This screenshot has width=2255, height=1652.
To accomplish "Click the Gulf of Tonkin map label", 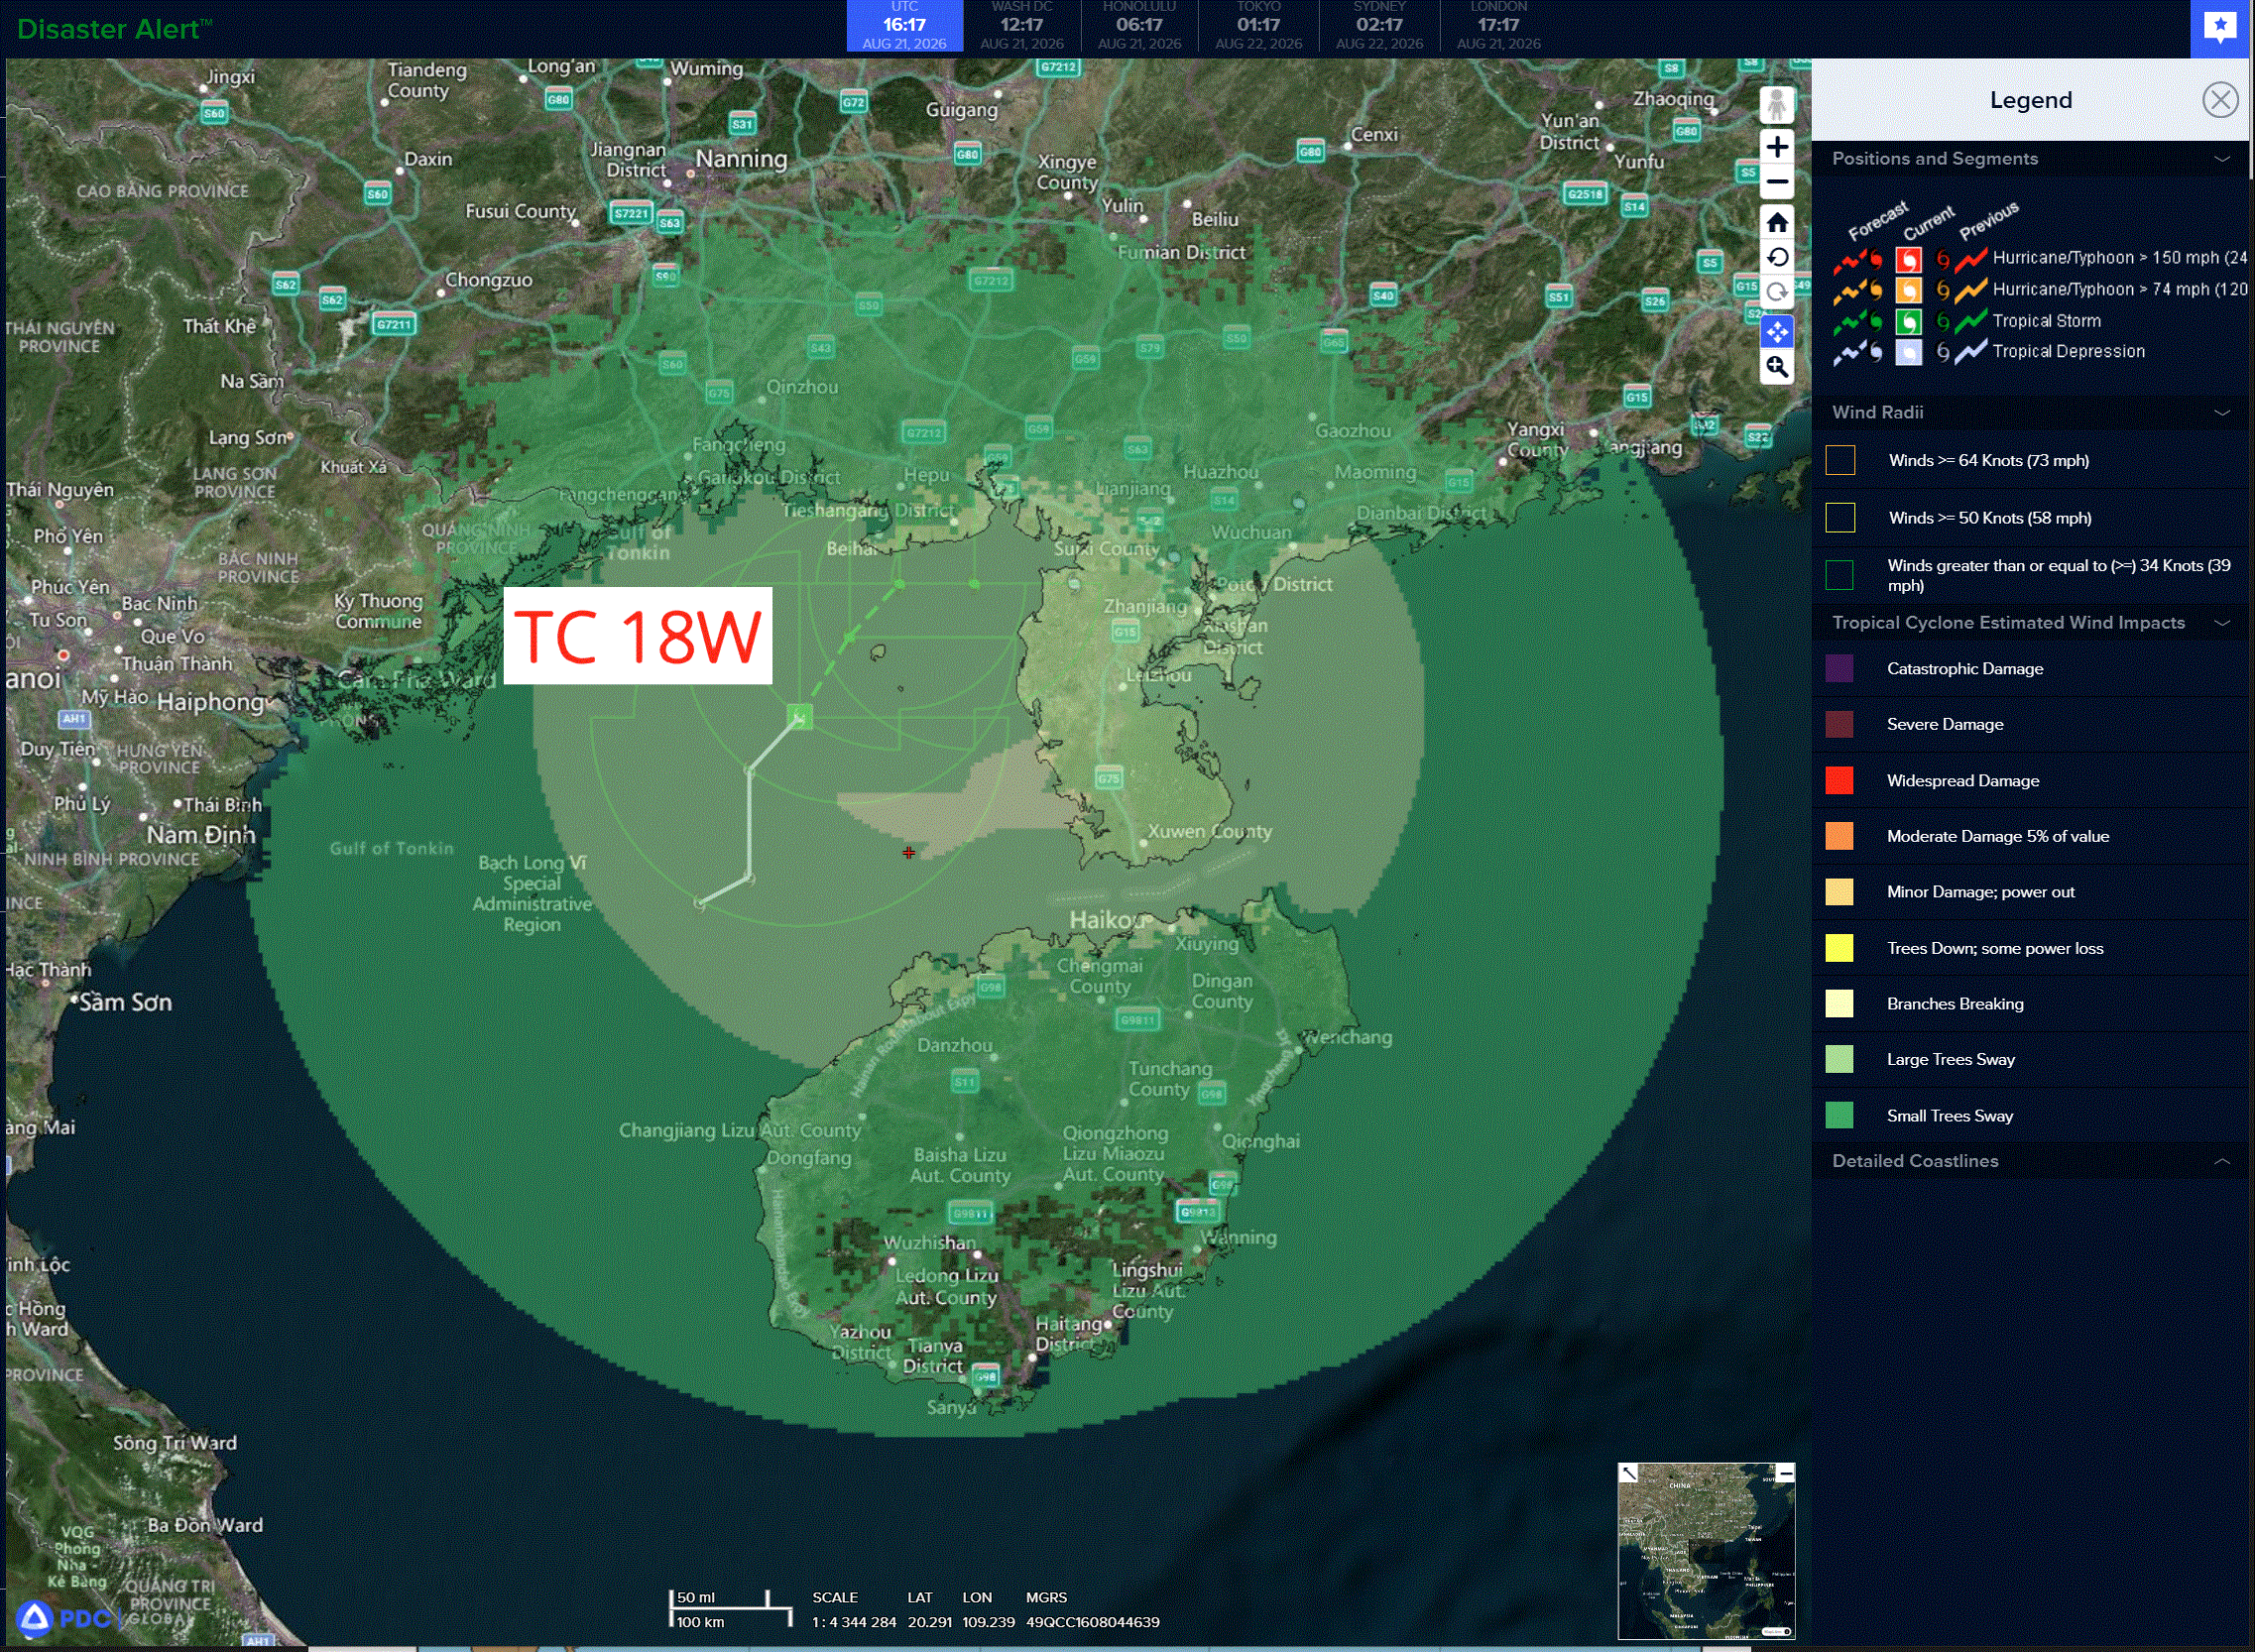I will tap(392, 849).
